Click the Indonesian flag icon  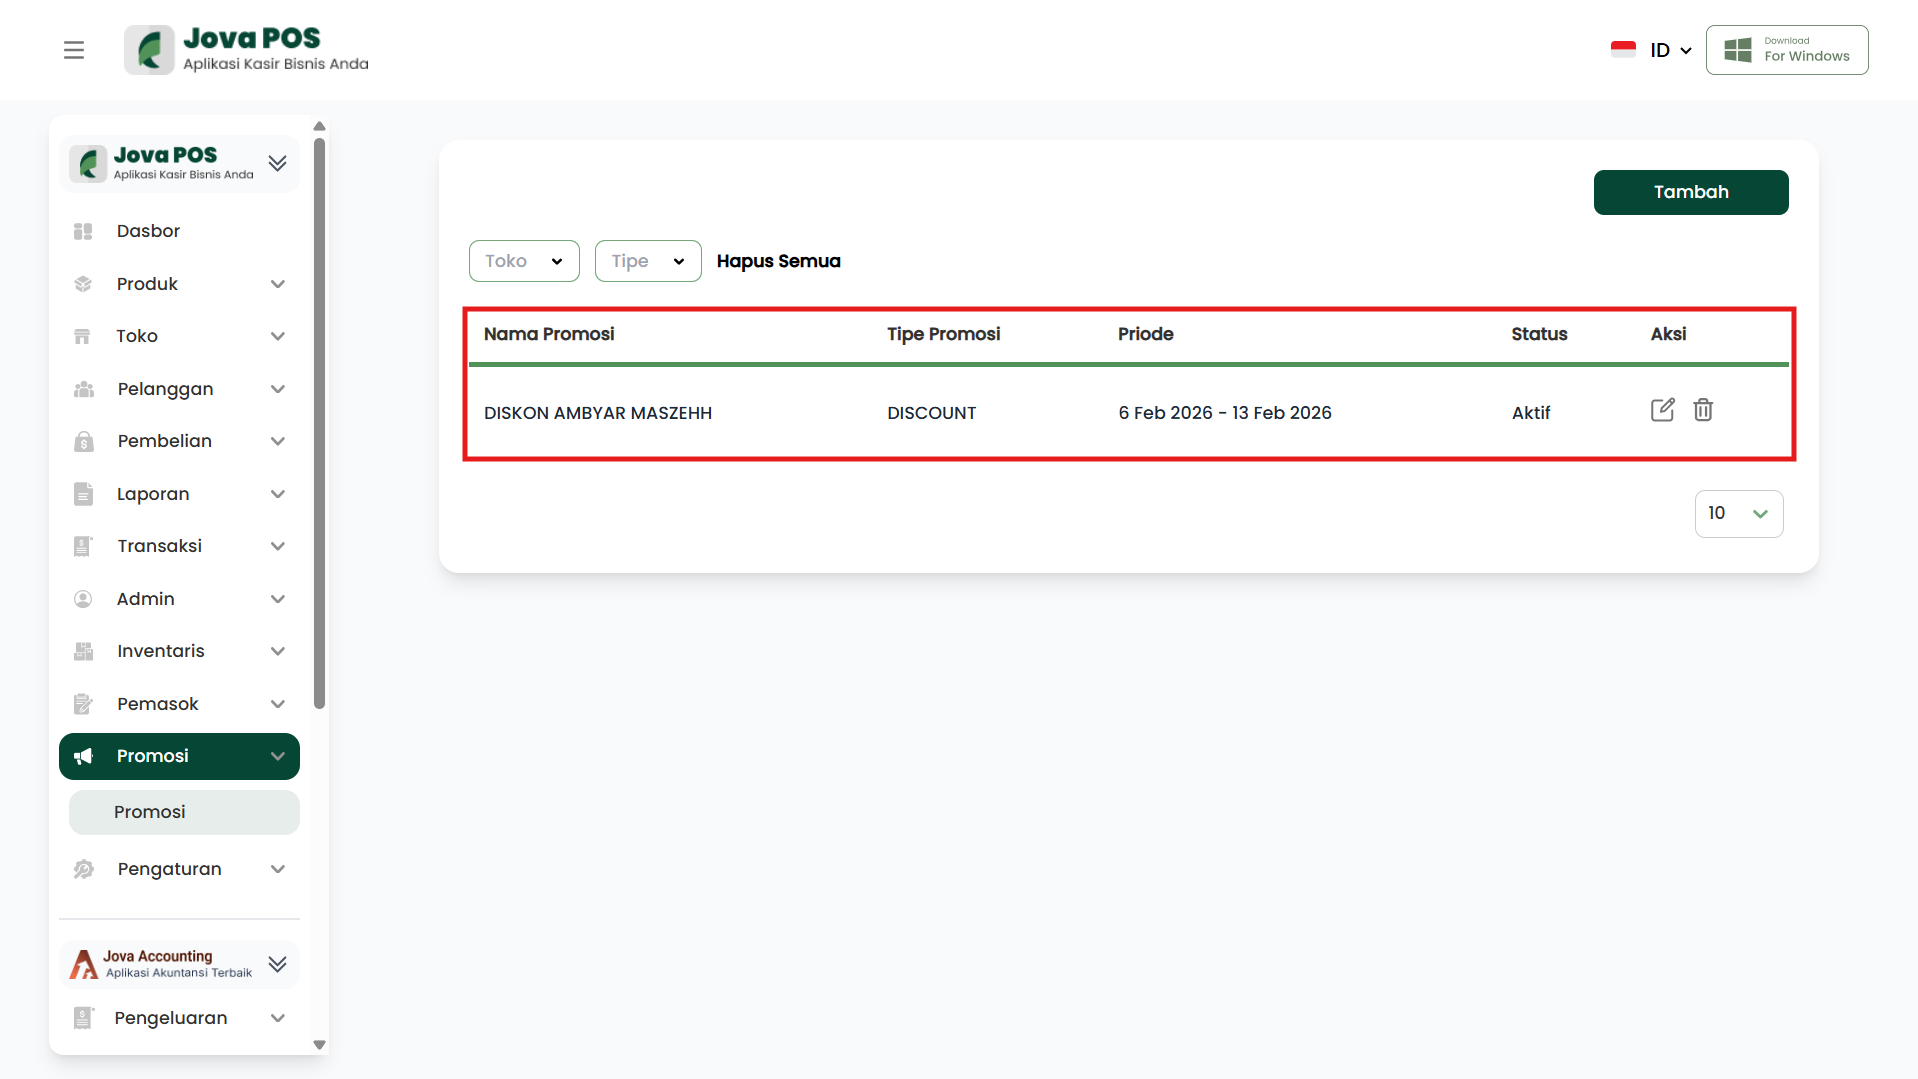pyautogui.click(x=1623, y=50)
